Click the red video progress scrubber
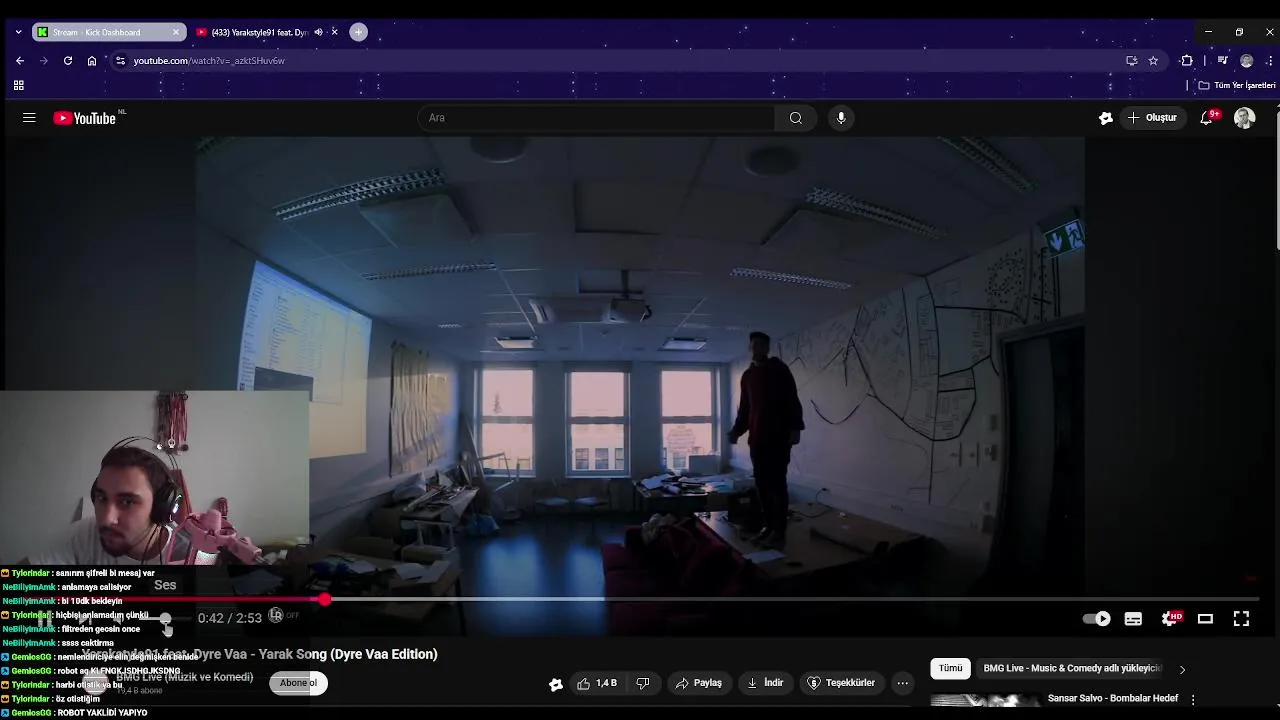Screen dimensions: 1280x720 (x=325, y=599)
